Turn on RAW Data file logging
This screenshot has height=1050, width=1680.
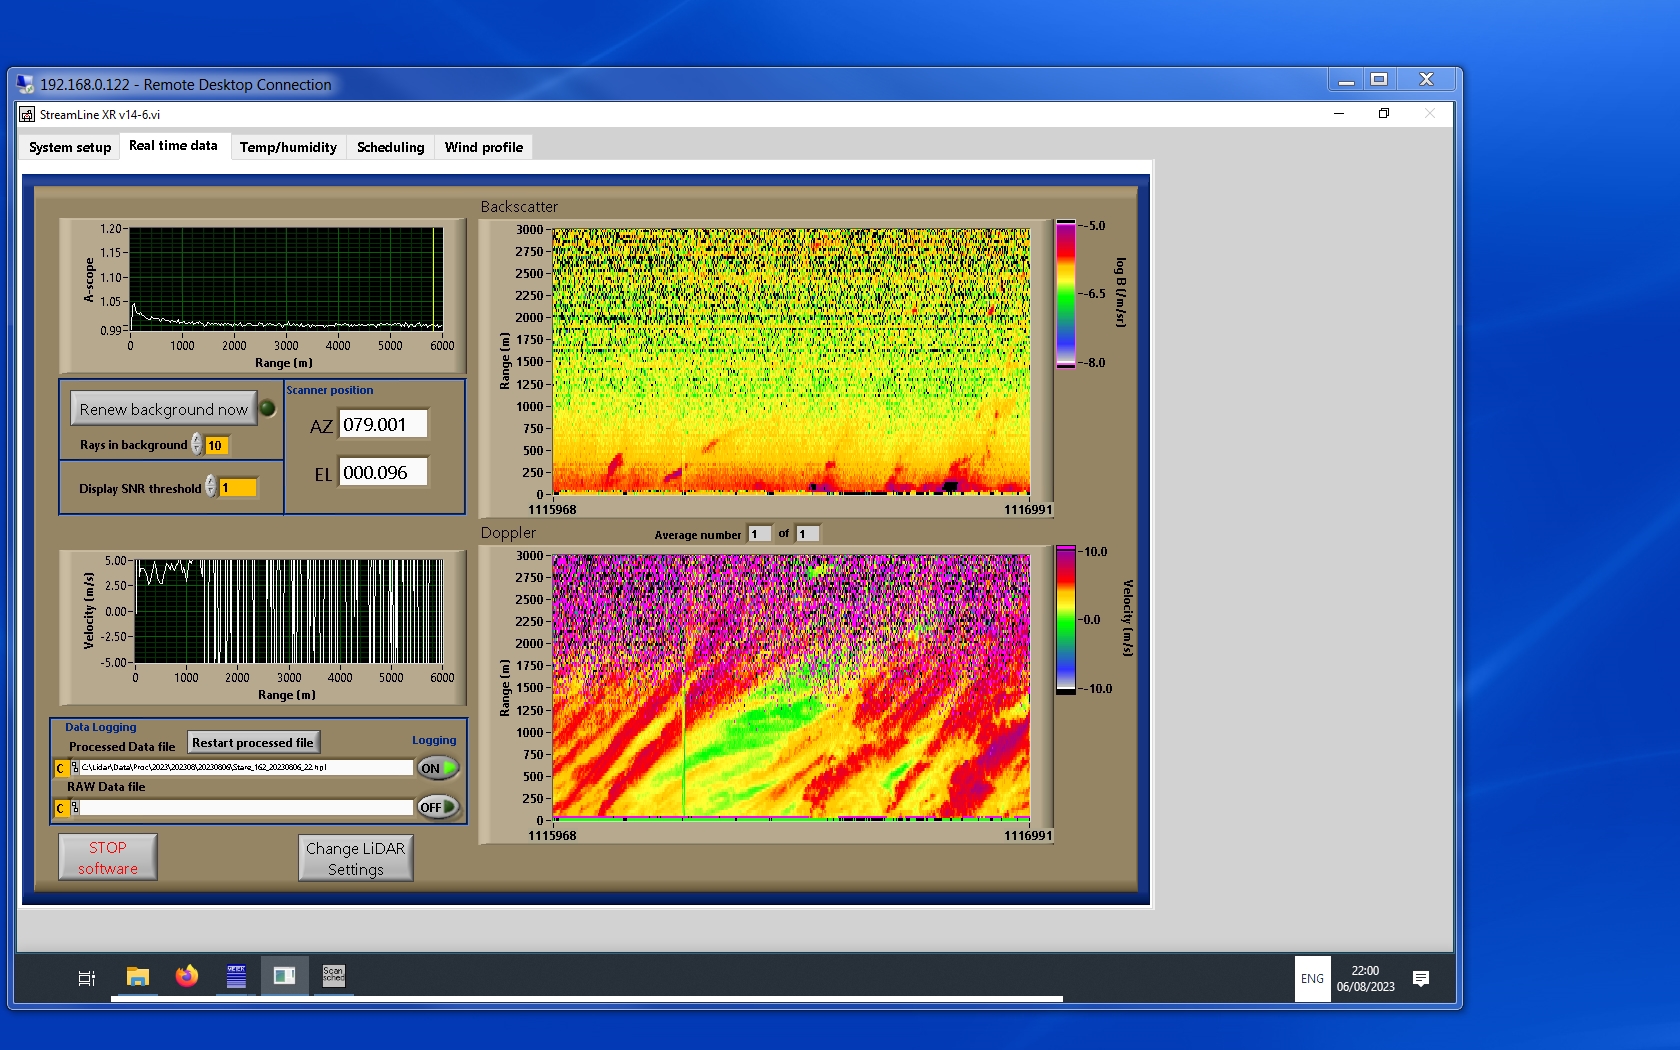pos(438,807)
